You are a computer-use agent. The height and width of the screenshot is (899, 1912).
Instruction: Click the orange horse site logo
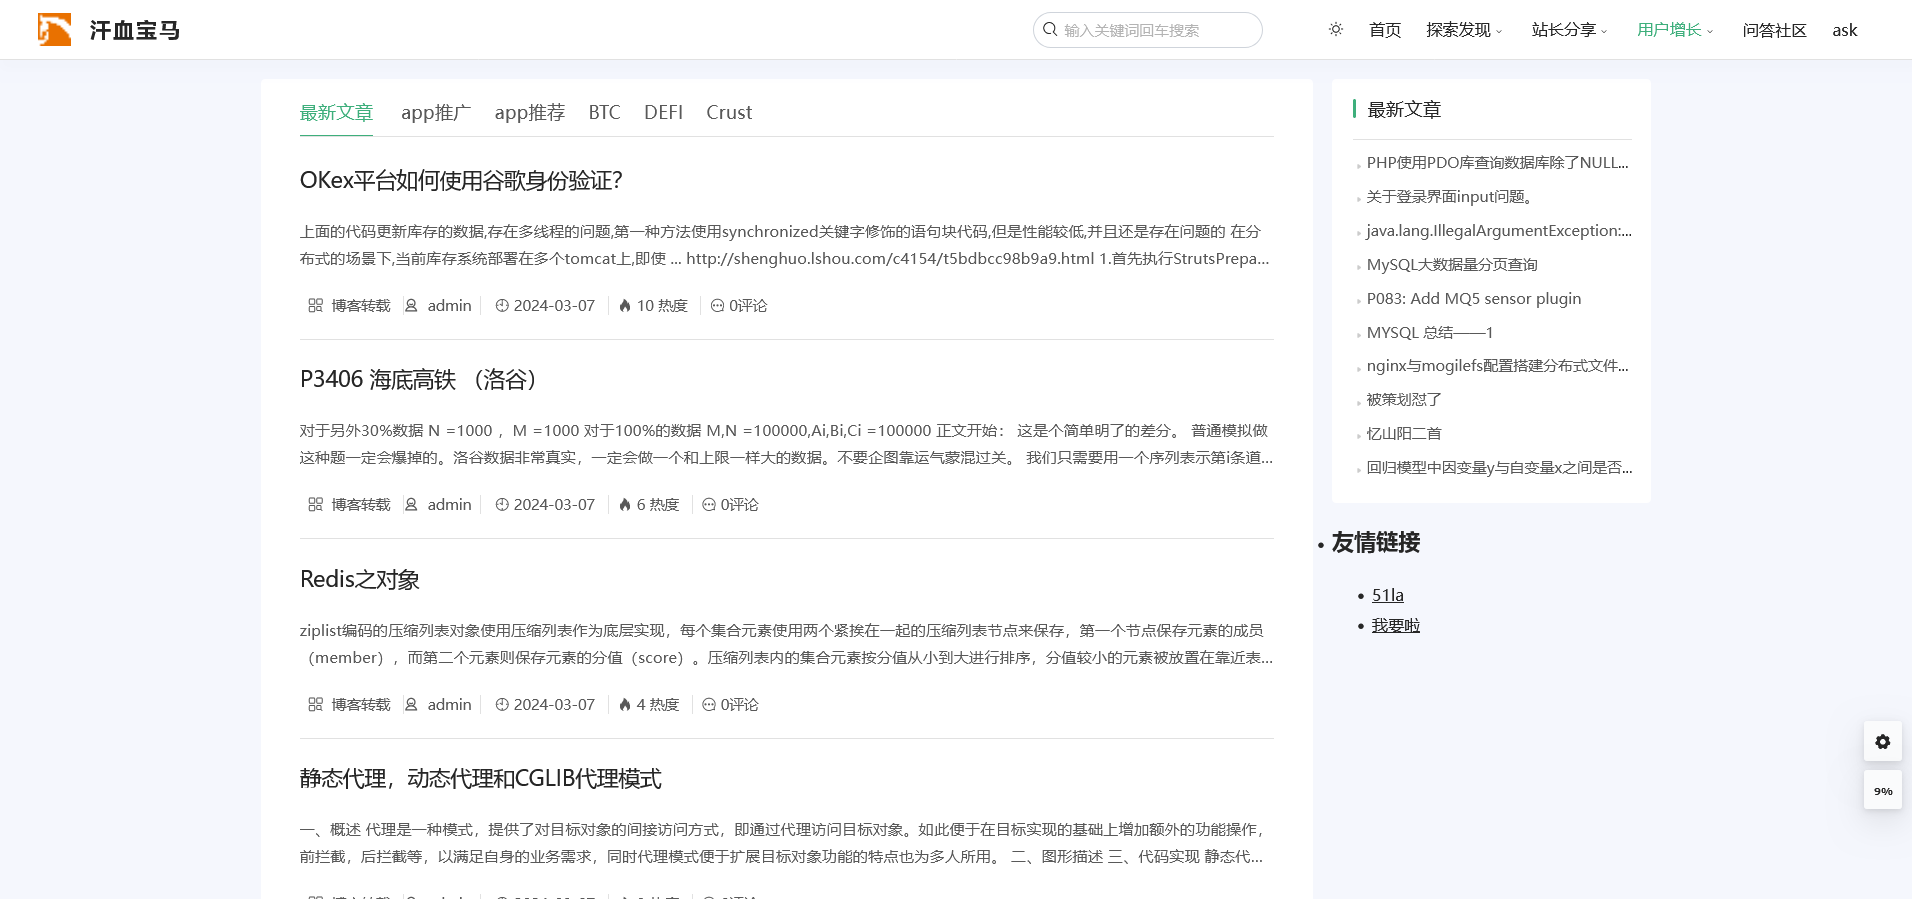pos(55,30)
